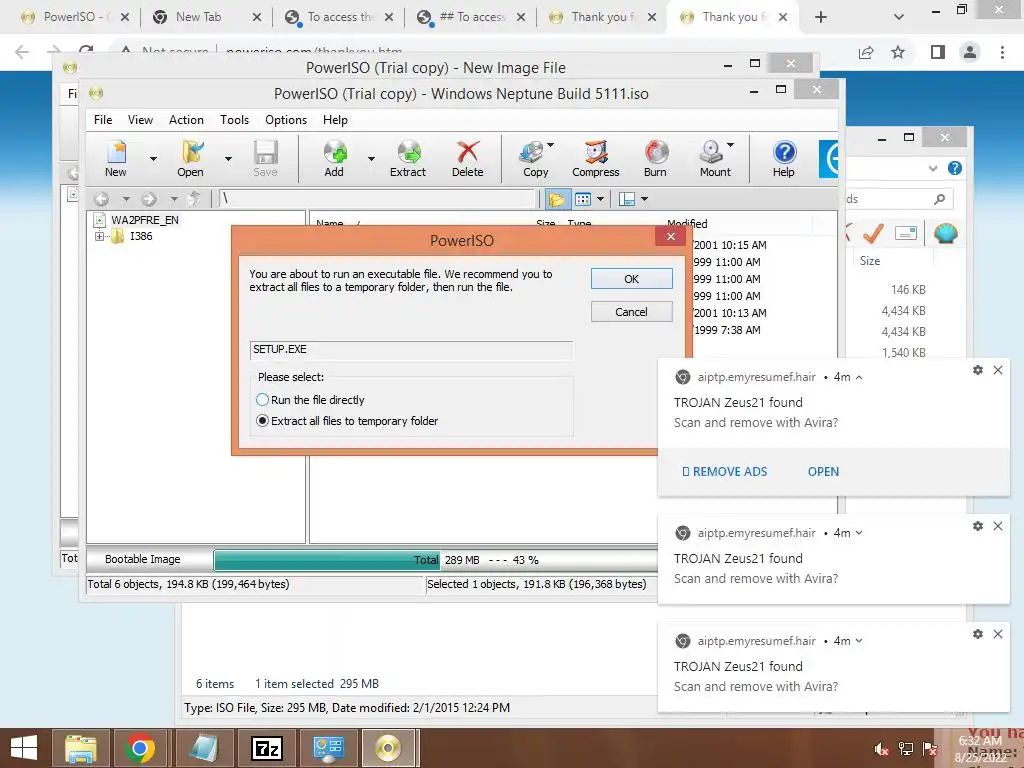
Task: Click the Mount toolbar icon
Action: [714, 158]
